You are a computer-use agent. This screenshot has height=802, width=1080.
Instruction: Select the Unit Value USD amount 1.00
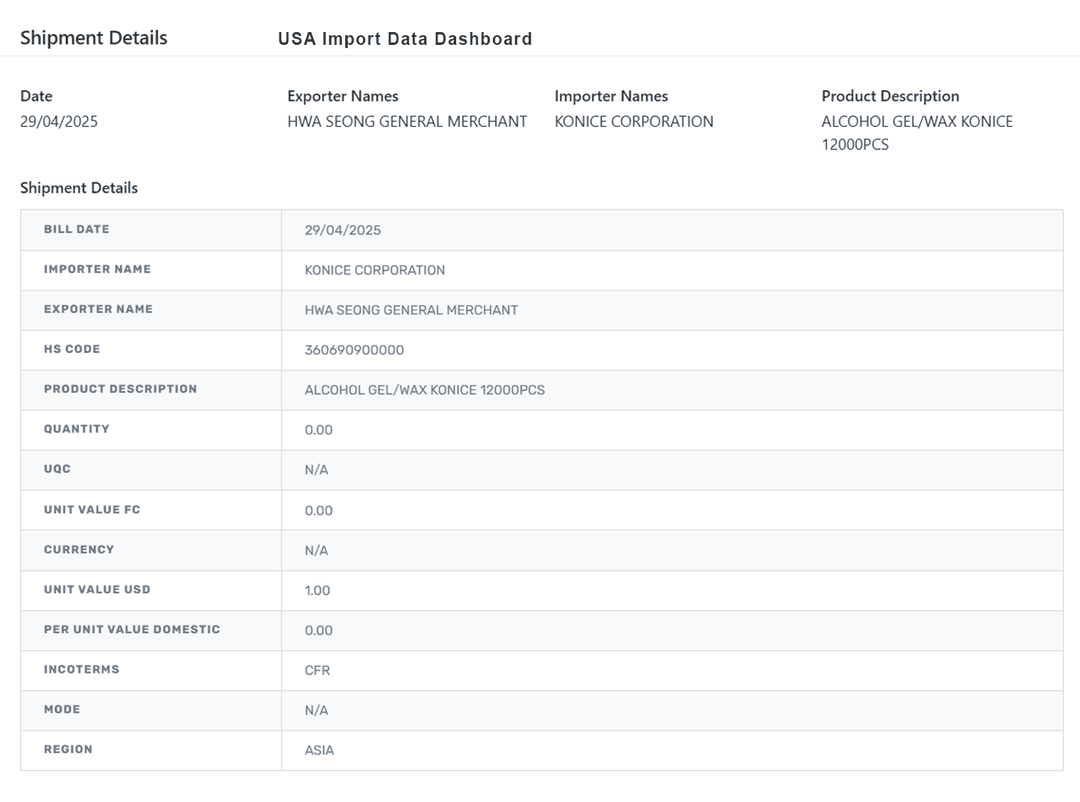pos(317,590)
